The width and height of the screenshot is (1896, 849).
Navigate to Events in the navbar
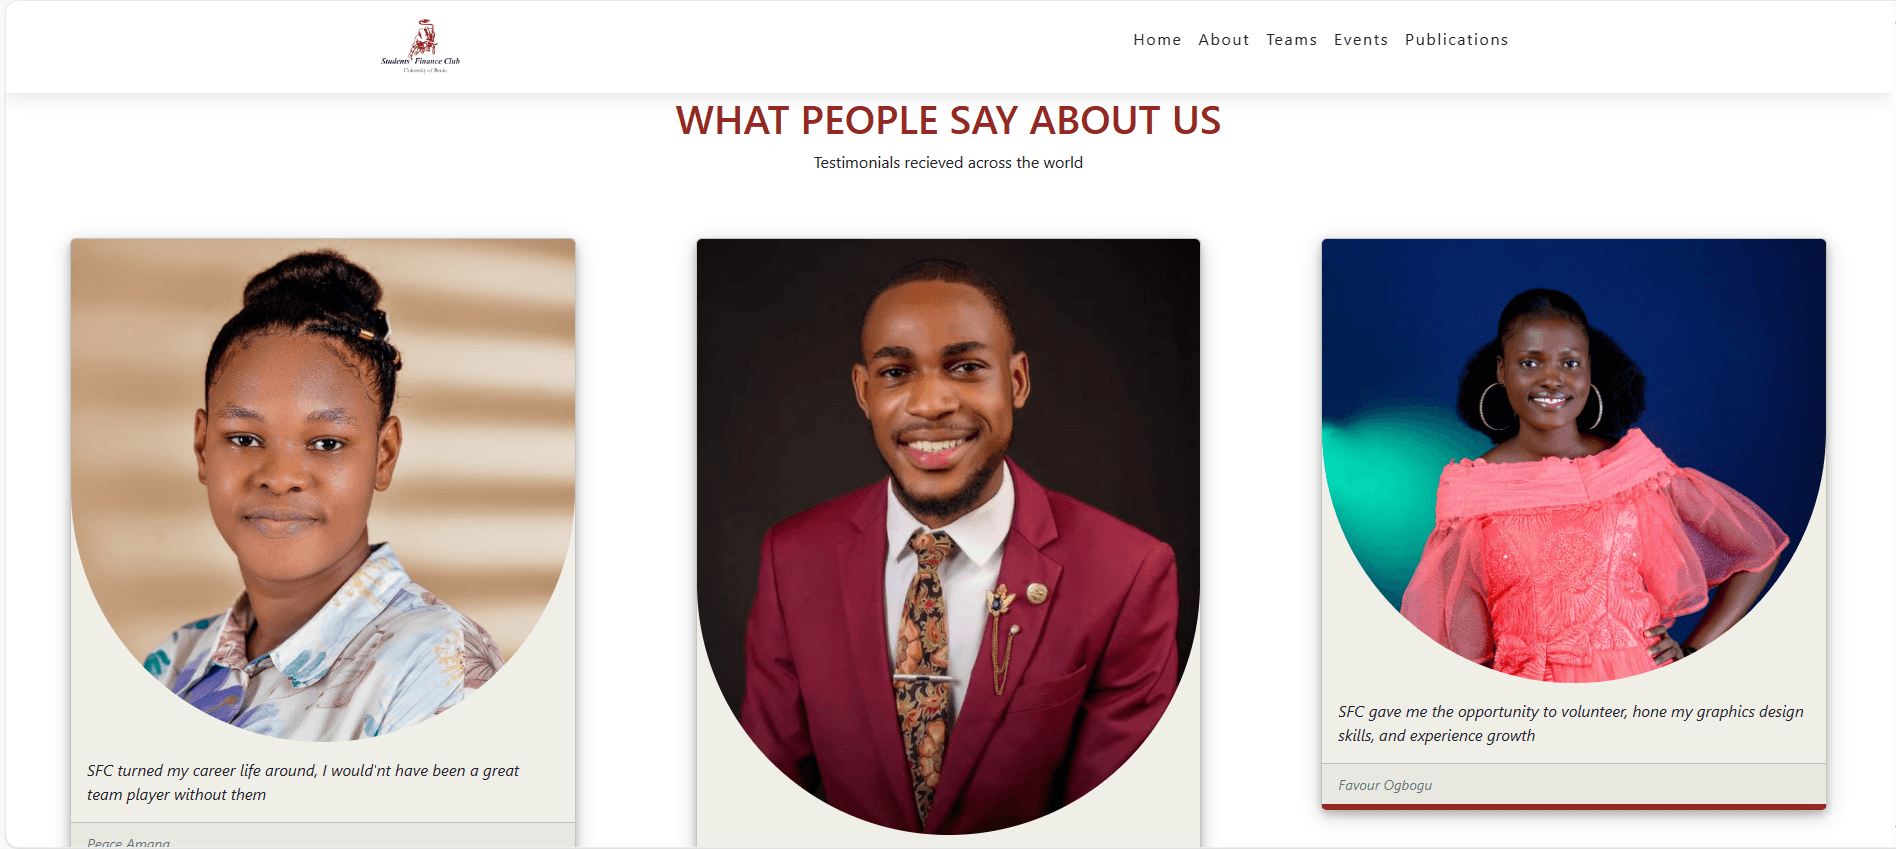pos(1361,40)
